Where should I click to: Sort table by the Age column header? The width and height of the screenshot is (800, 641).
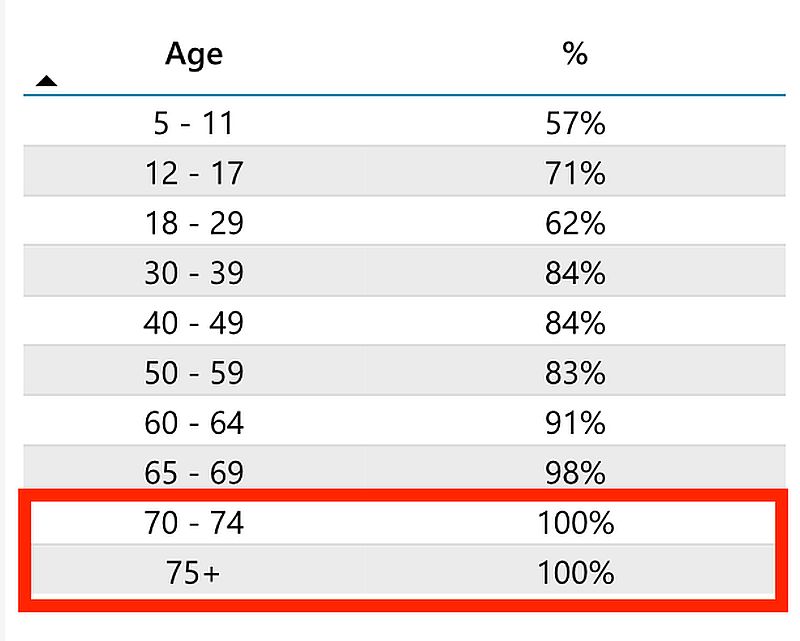(x=194, y=54)
